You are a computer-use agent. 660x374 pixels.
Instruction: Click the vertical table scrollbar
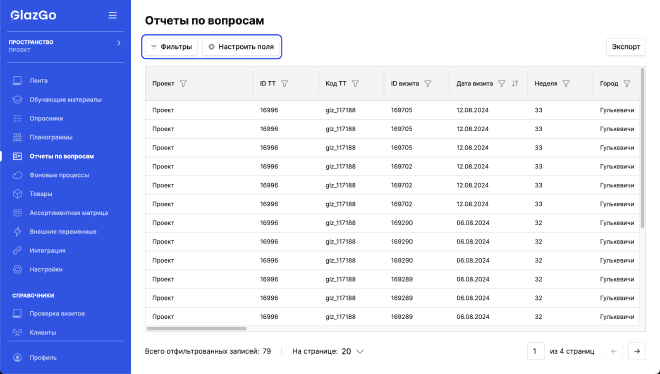pos(642,148)
